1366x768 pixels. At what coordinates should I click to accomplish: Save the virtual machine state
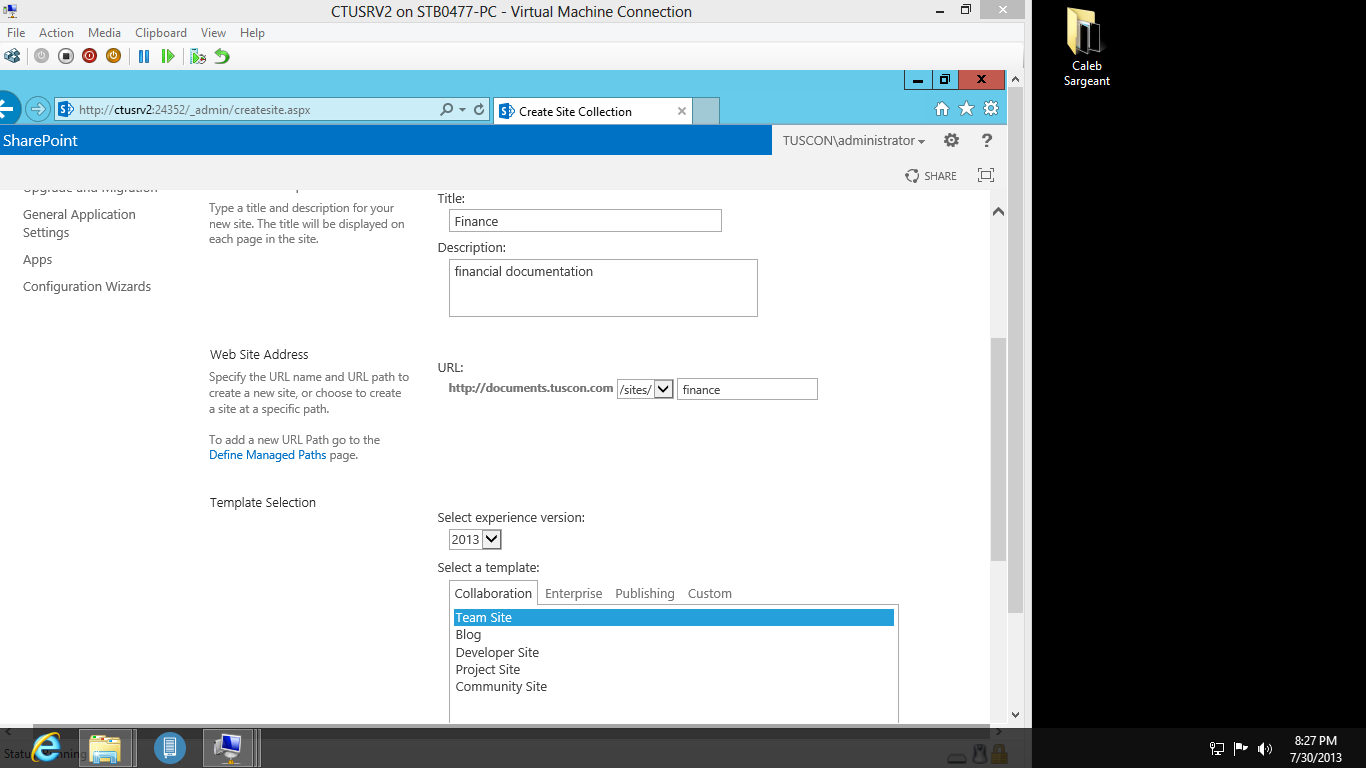coord(113,56)
